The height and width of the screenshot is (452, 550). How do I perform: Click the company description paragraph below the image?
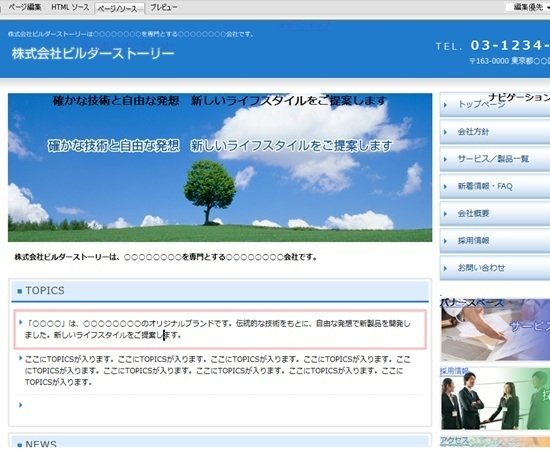[x=166, y=257]
